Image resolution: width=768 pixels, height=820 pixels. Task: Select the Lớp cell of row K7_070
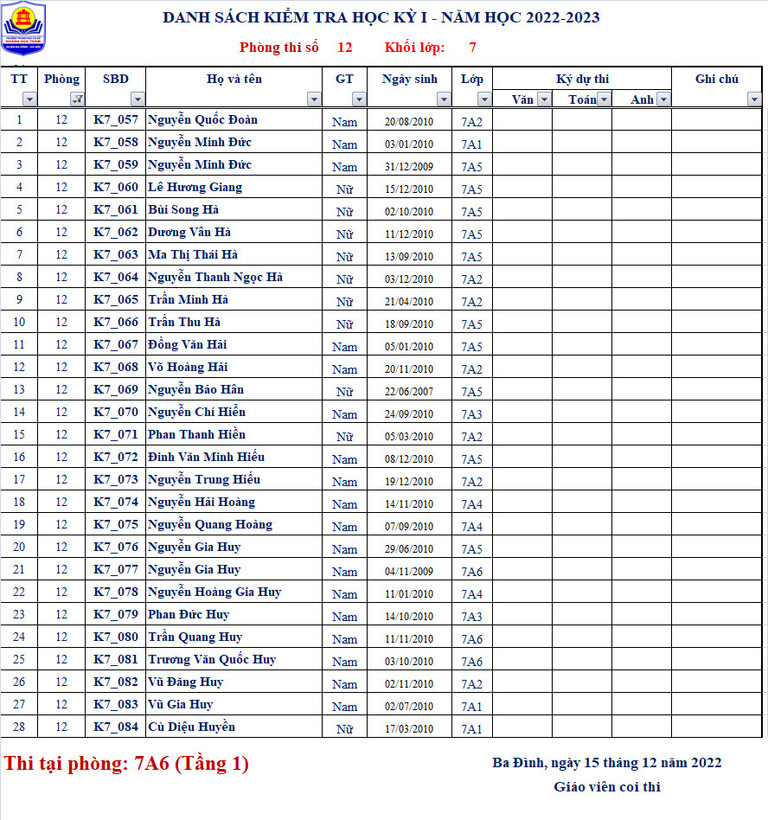click(472, 414)
